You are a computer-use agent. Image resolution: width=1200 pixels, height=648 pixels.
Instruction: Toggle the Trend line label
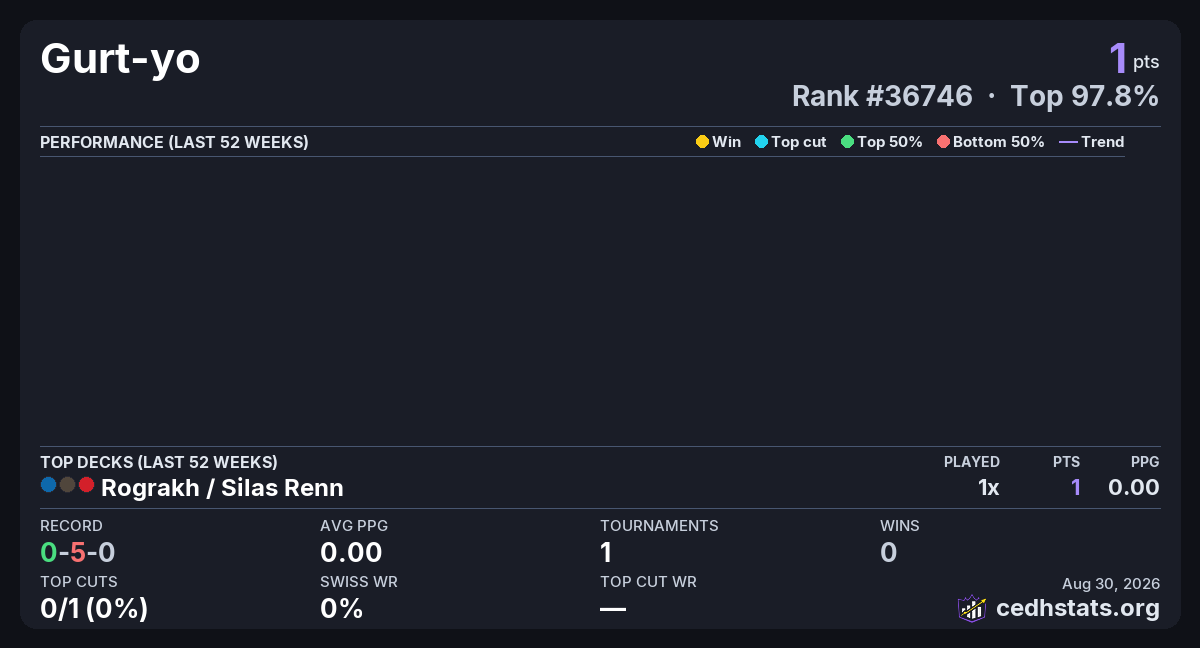tap(1103, 142)
